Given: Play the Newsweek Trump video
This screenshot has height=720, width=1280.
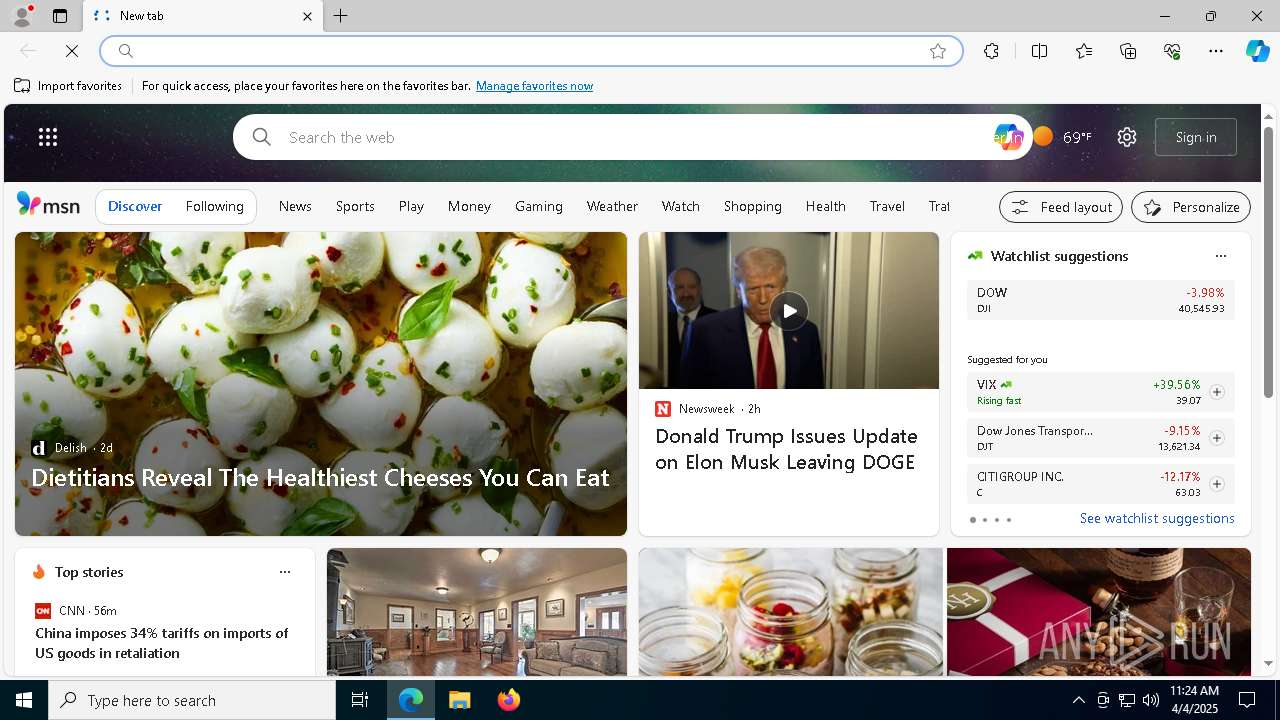Looking at the screenshot, I should (x=789, y=311).
